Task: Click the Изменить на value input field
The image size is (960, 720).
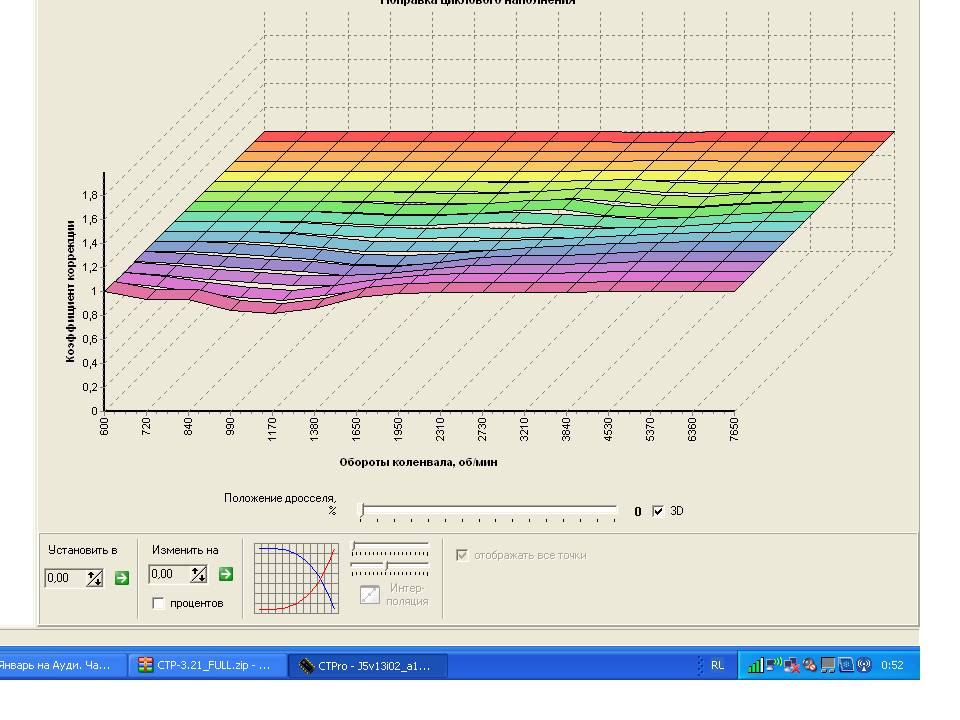Action: pos(169,574)
